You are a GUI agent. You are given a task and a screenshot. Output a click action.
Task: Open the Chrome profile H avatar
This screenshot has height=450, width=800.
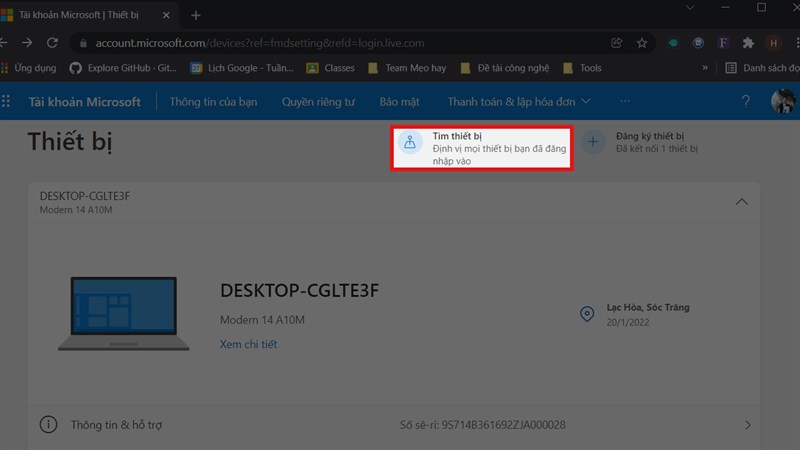(773, 43)
